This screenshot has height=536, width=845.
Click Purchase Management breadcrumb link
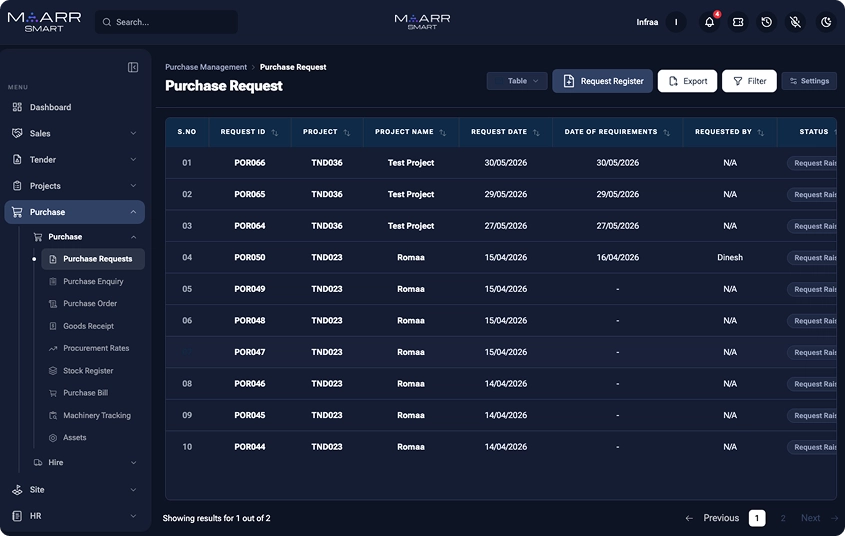coord(206,67)
